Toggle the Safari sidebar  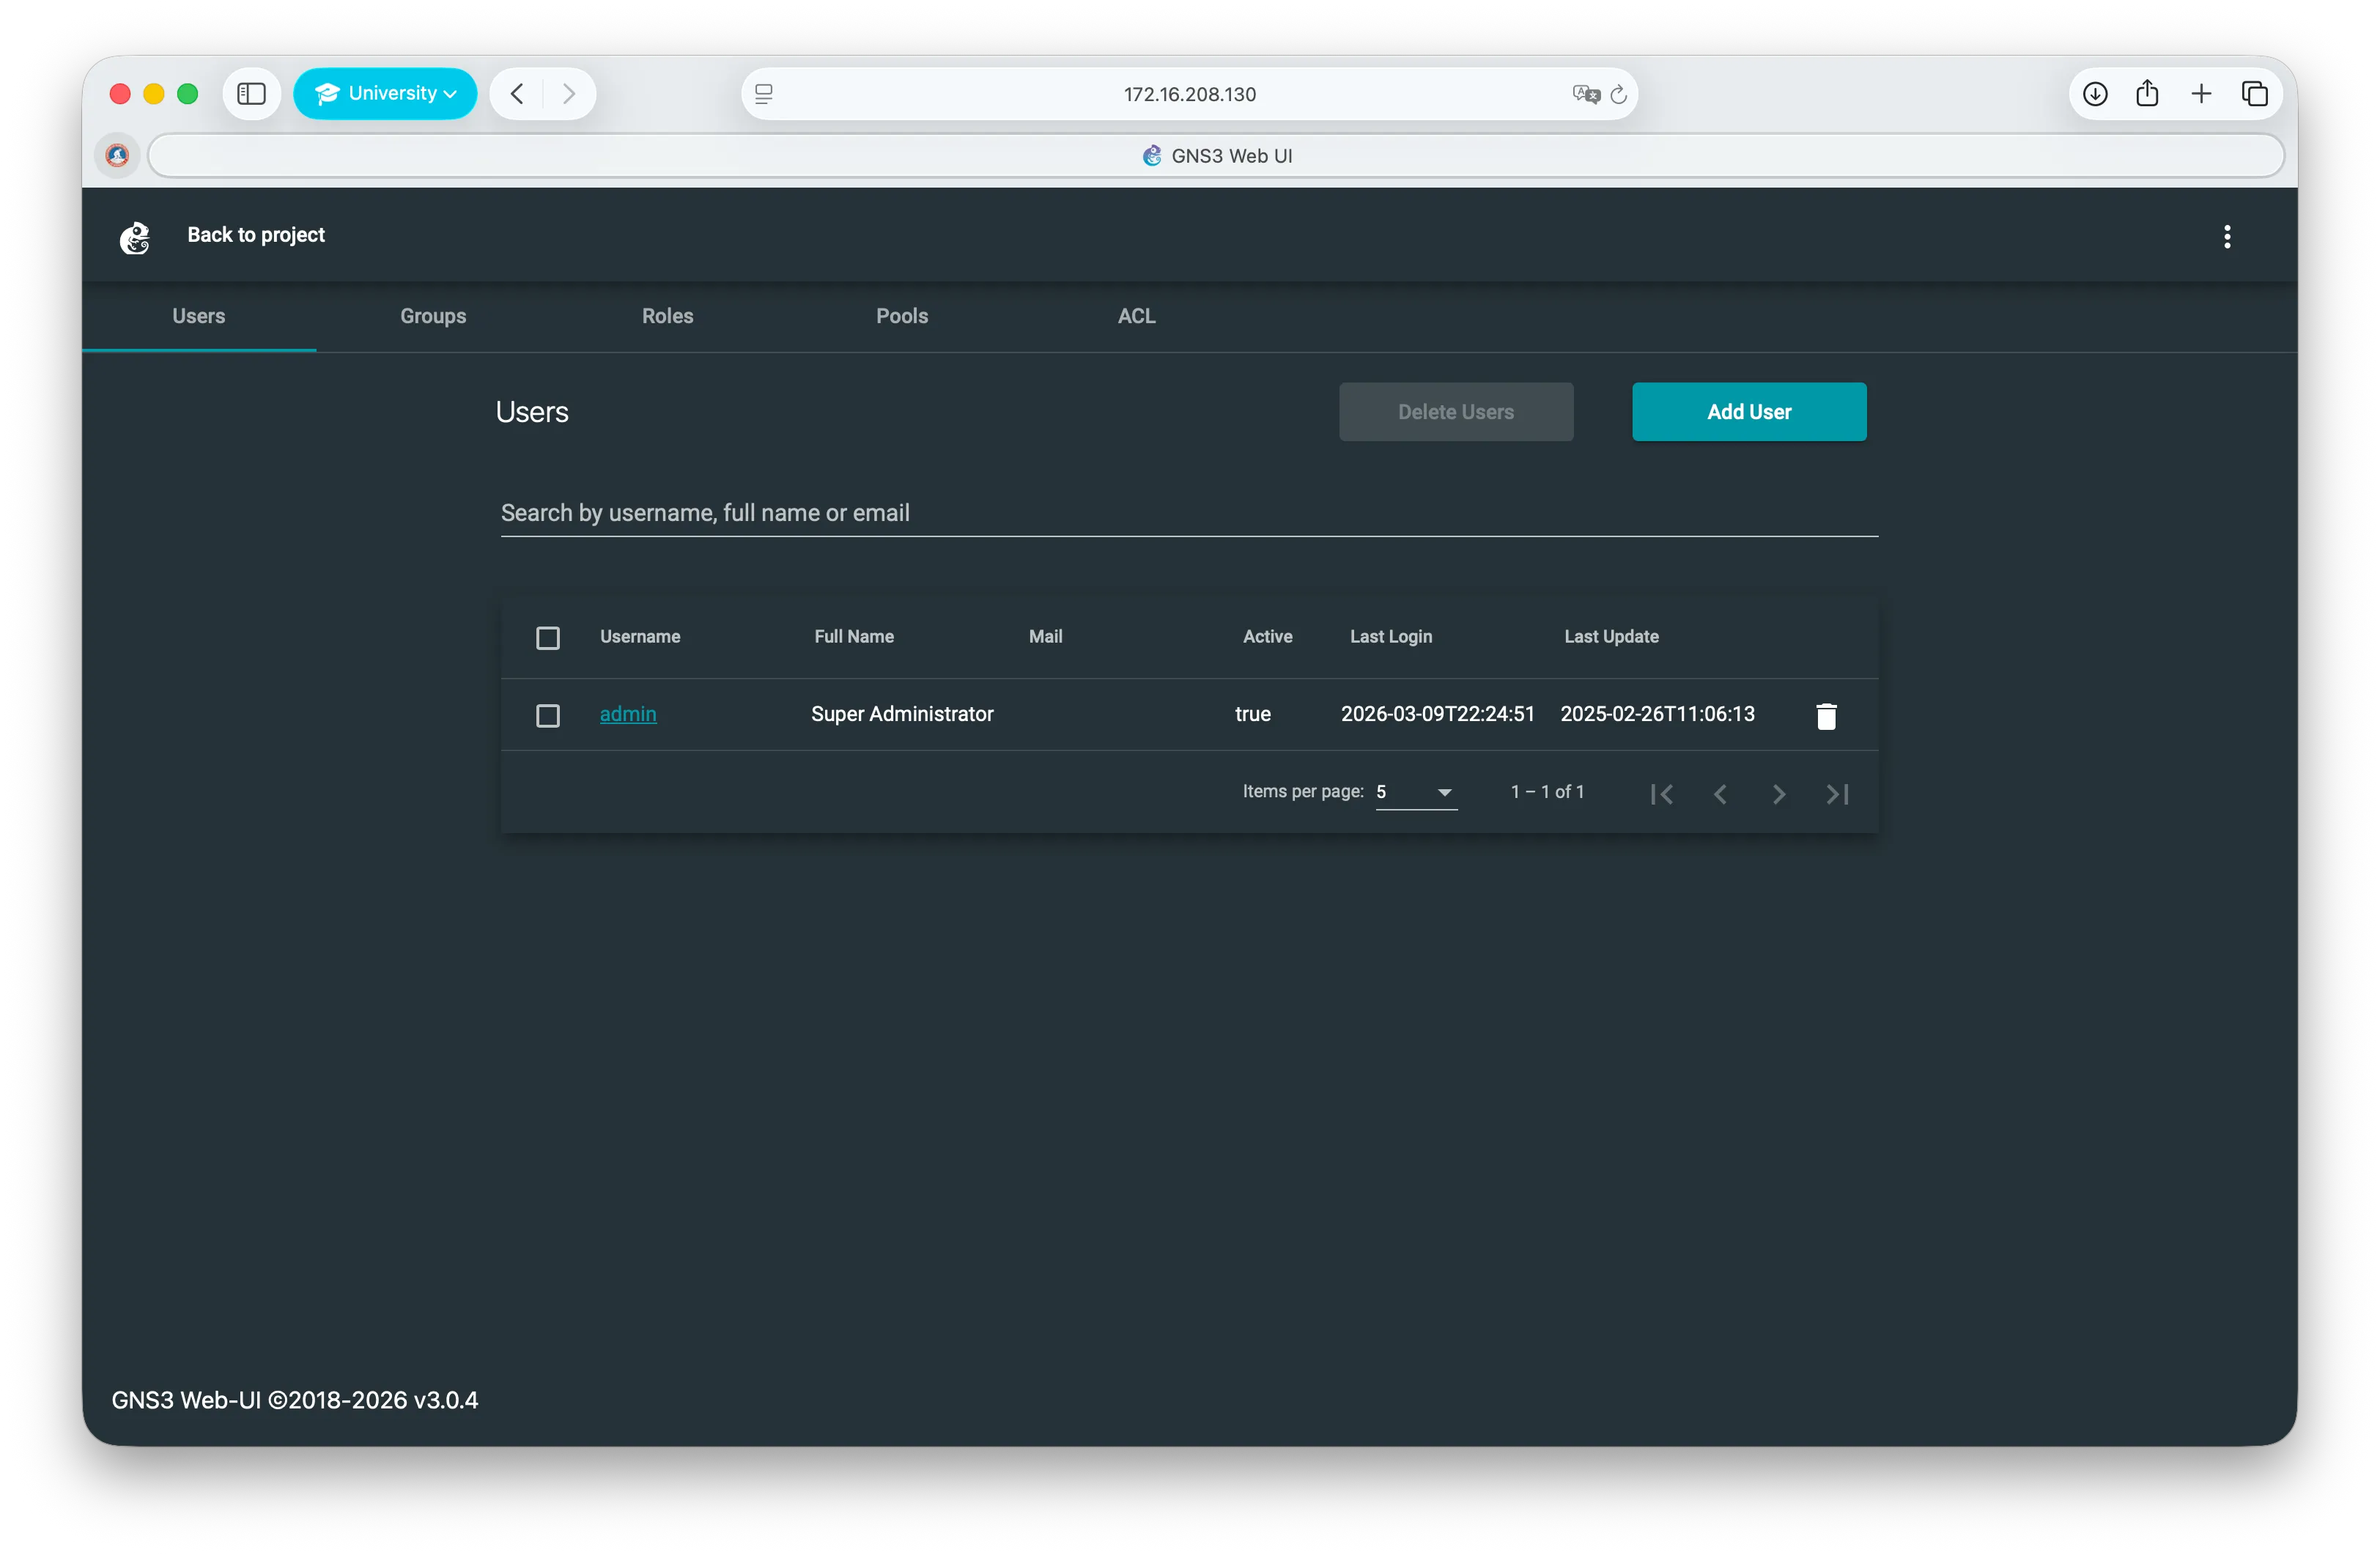point(251,93)
